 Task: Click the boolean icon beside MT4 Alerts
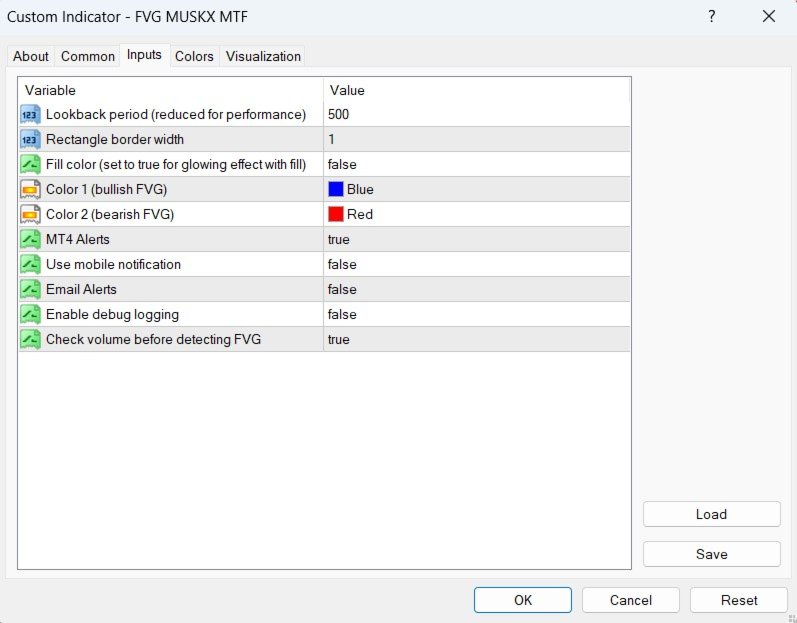tap(30, 239)
